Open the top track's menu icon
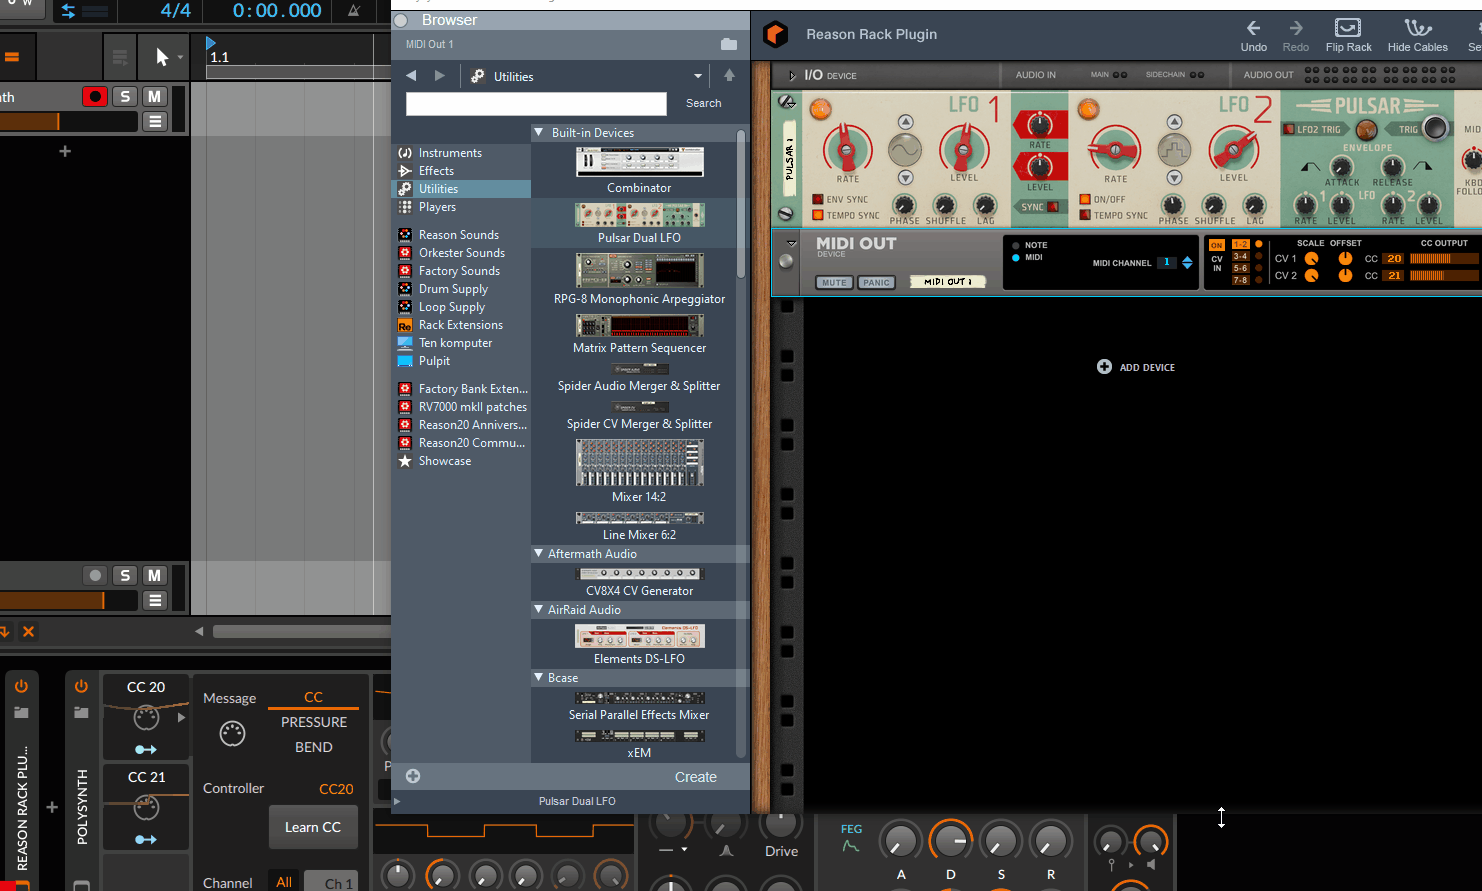1482x891 pixels. (154, 121)
